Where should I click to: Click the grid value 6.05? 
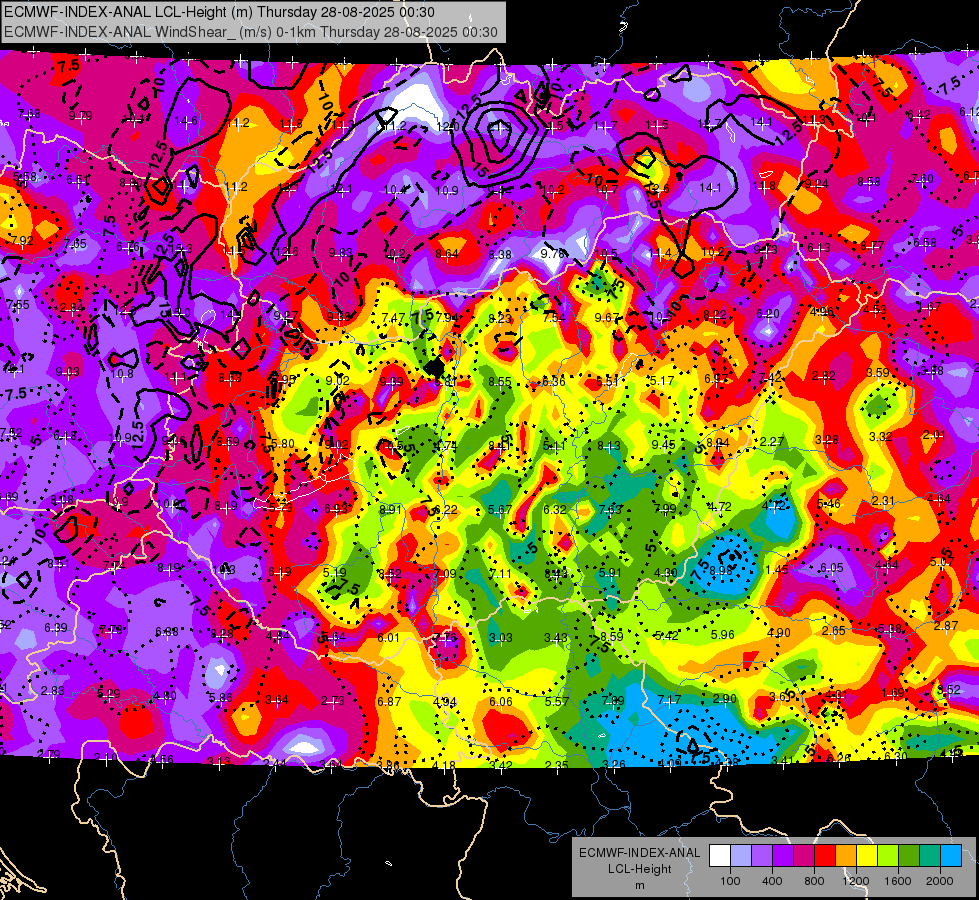832,568
